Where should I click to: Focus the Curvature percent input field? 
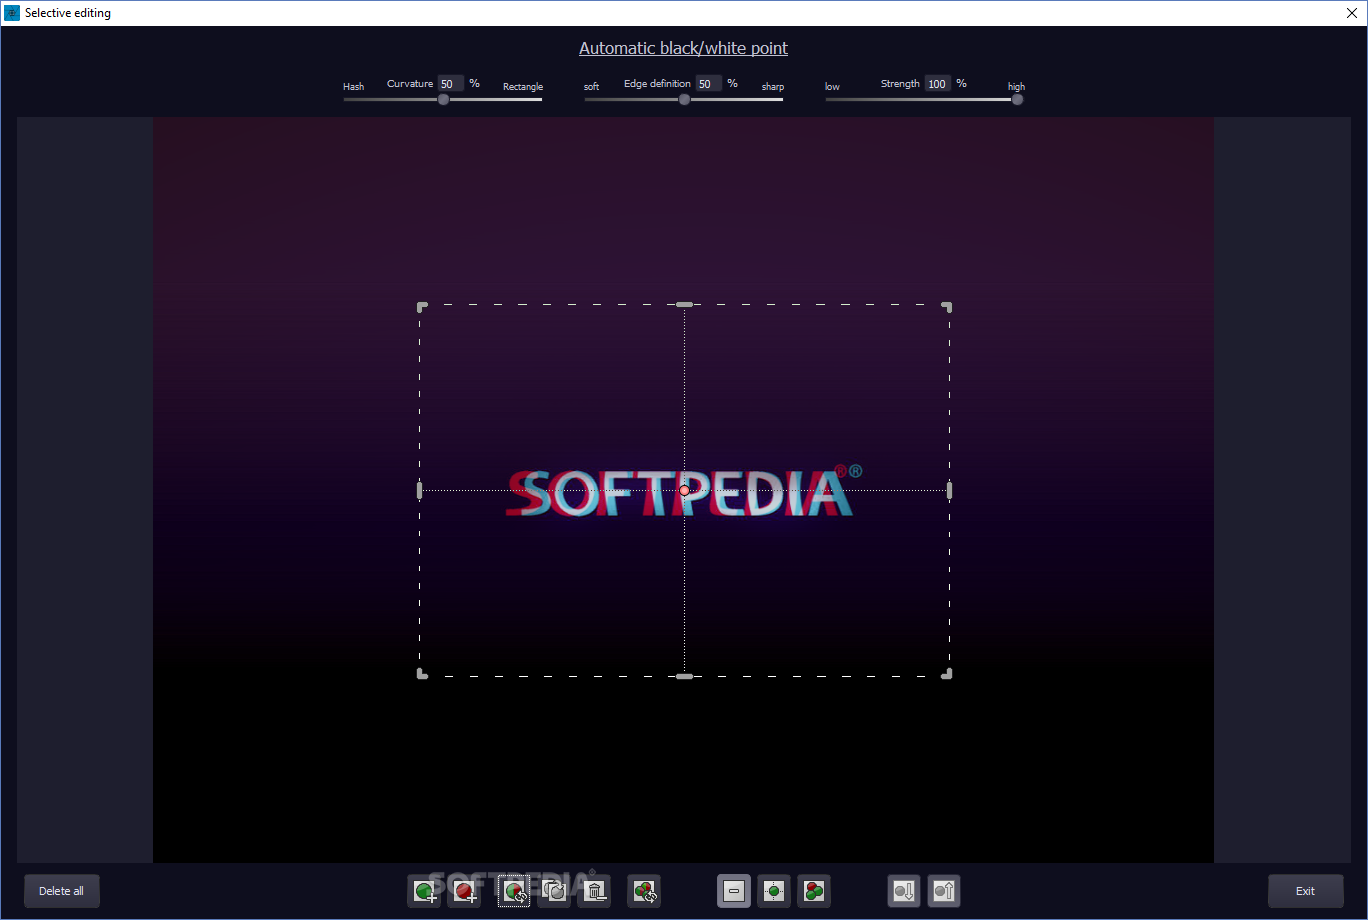(x=451, y=84)
